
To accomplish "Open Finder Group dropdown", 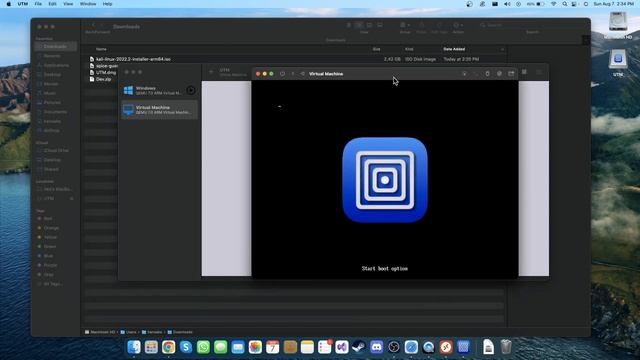I will (x=405, y=25).
